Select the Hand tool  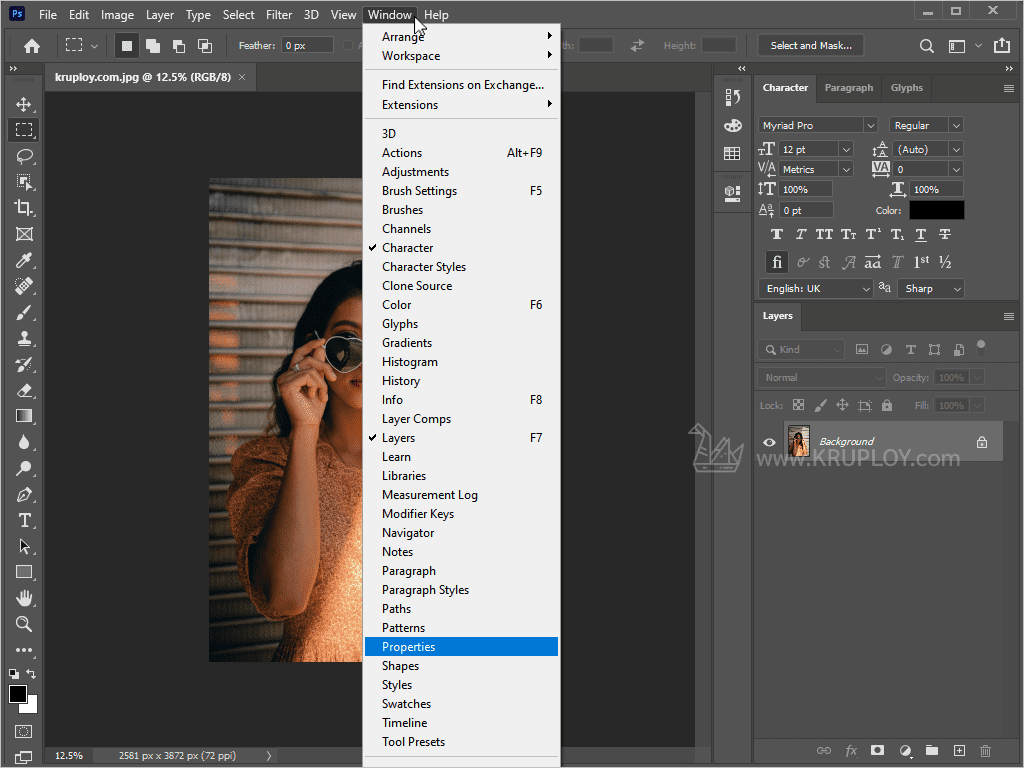24,598
